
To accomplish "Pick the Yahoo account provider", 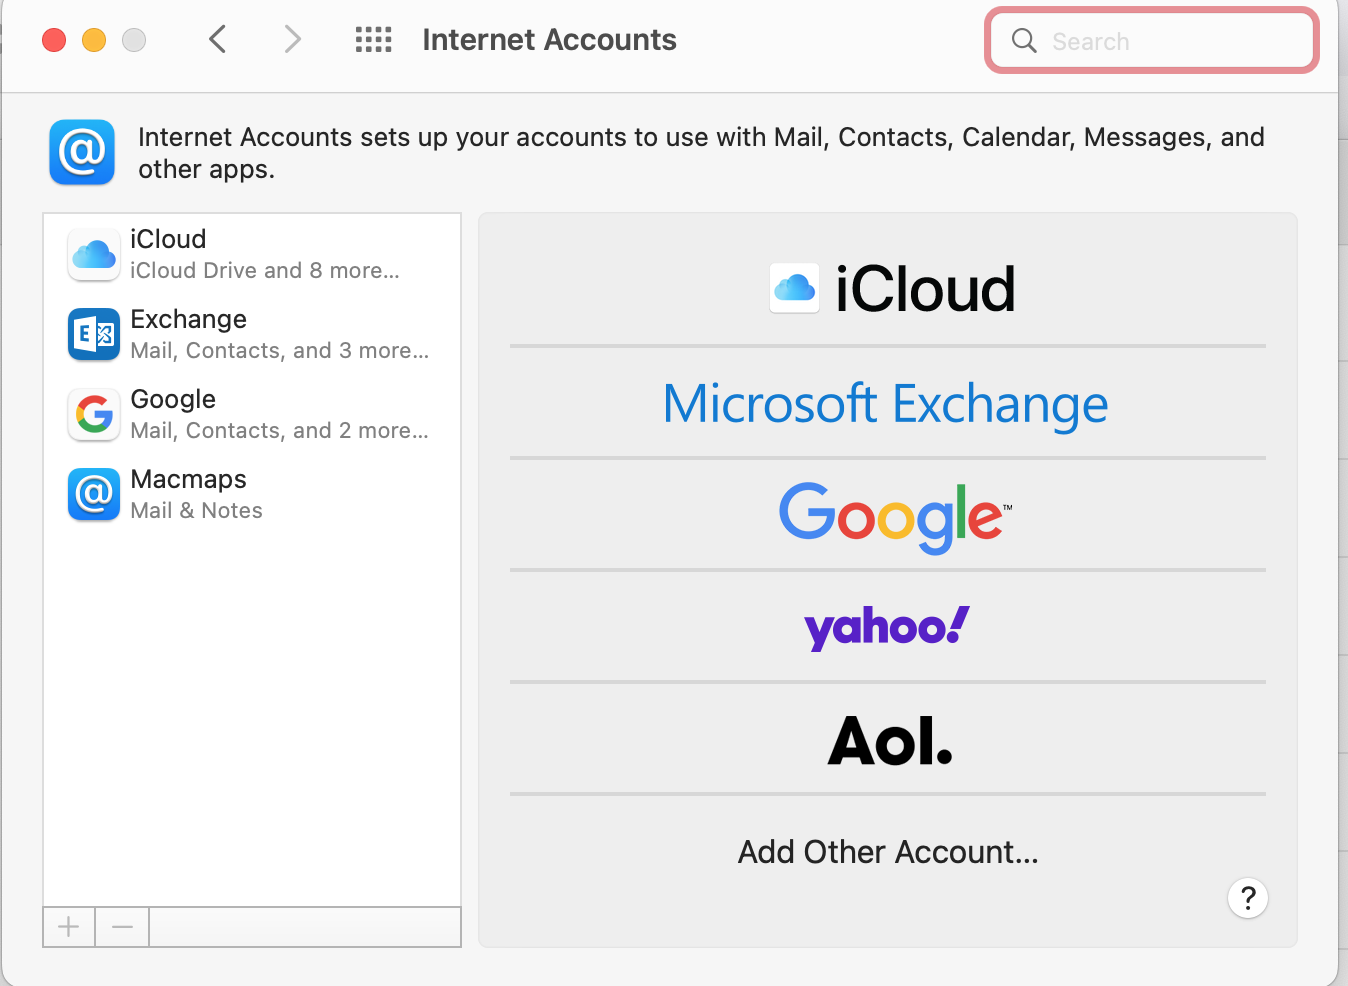I will [x=887, y=628].
